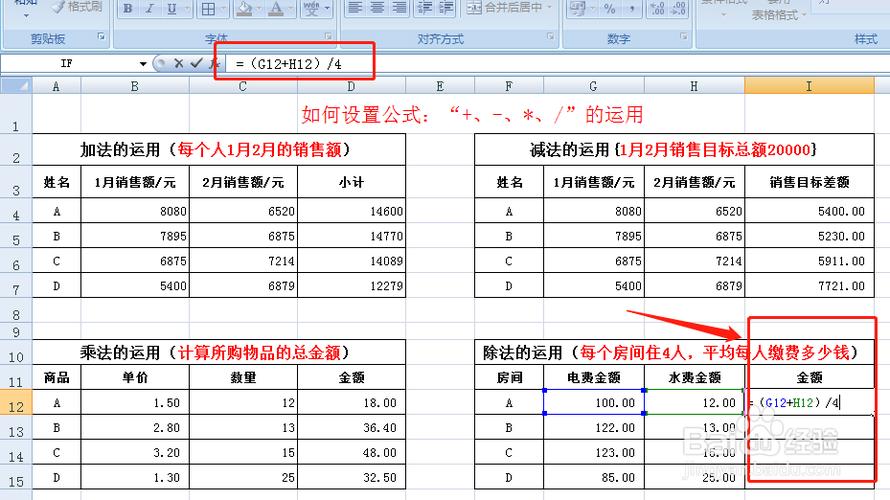
Task: Open the 对齐方式 alignment dialog launcher
Action: tap(551, 36)
